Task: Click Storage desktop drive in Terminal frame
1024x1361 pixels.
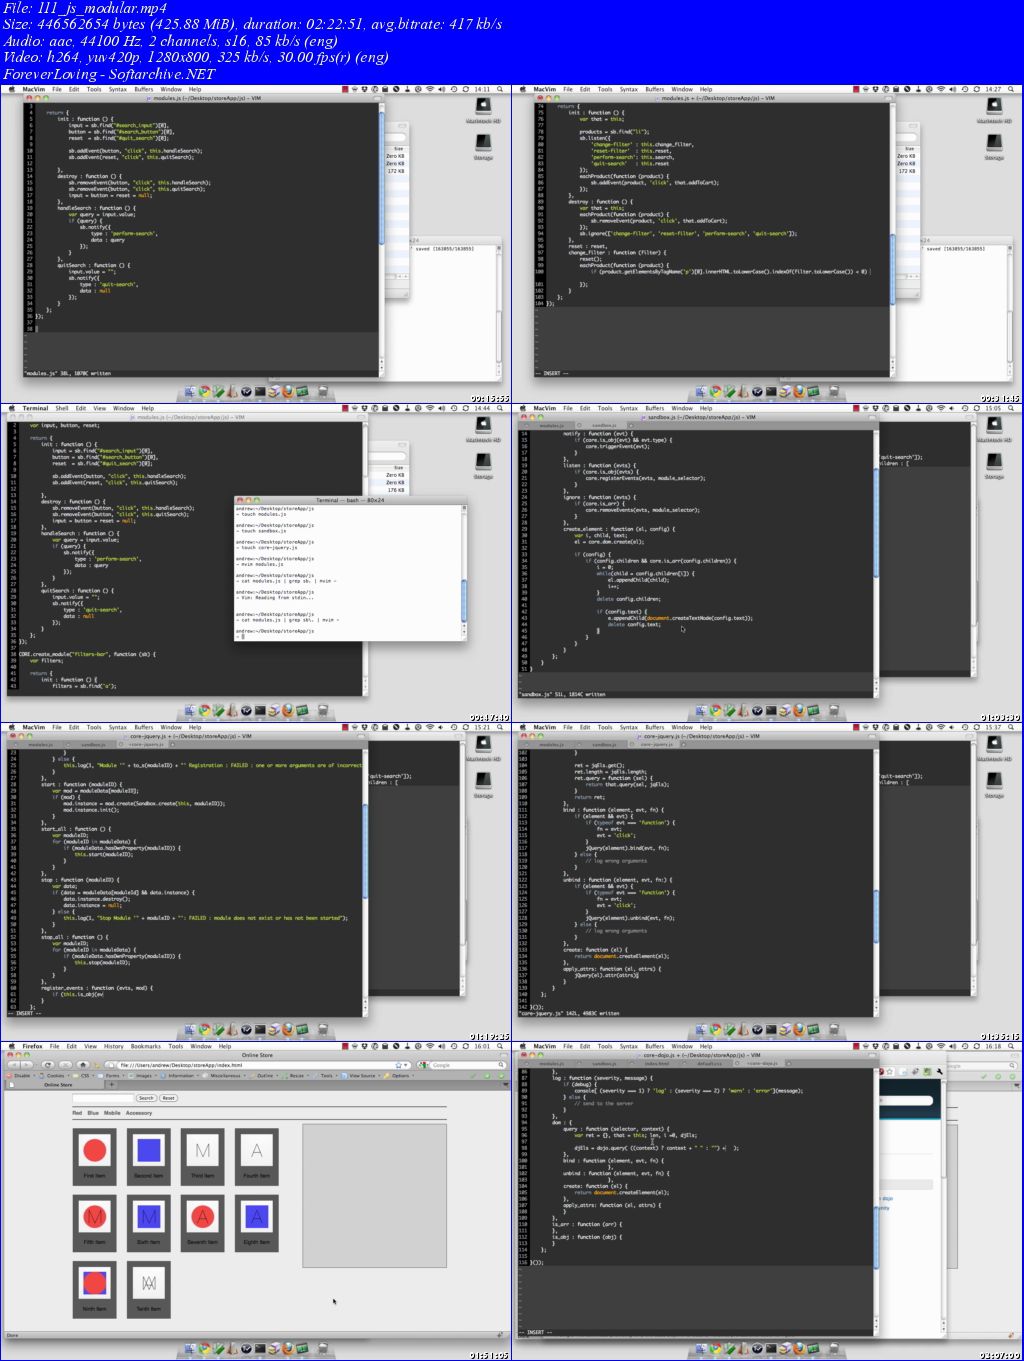Action: click(x=483, y=465)
